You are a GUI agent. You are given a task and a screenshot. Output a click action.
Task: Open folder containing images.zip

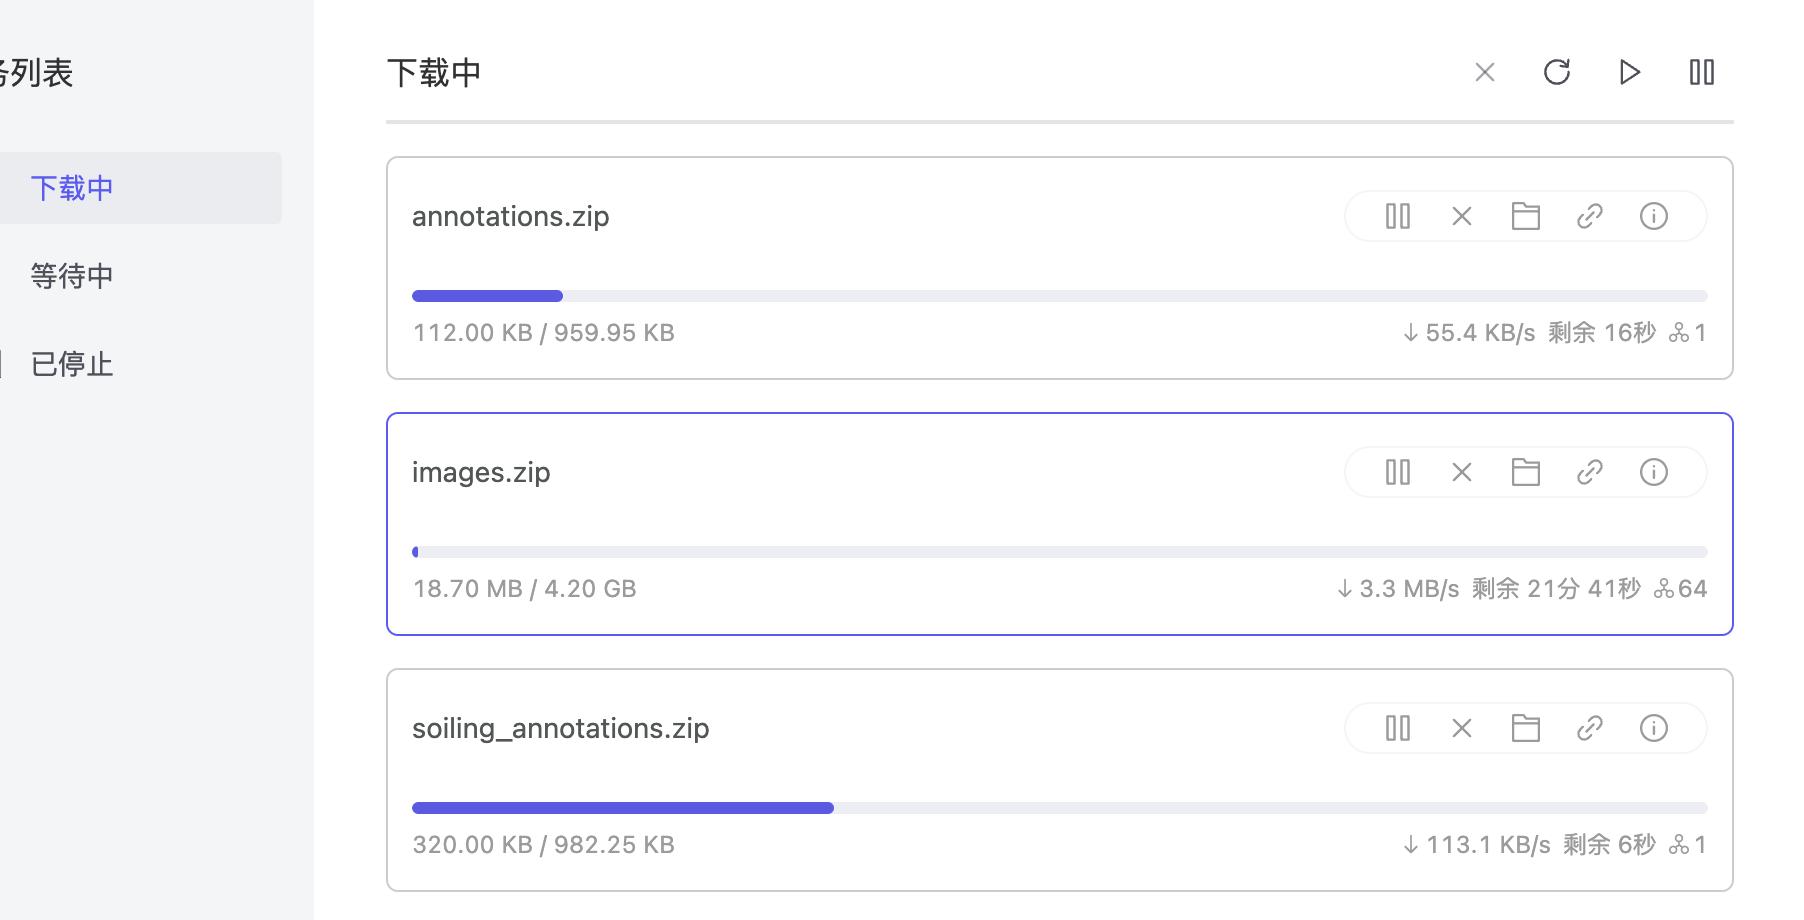(1526, 472)
